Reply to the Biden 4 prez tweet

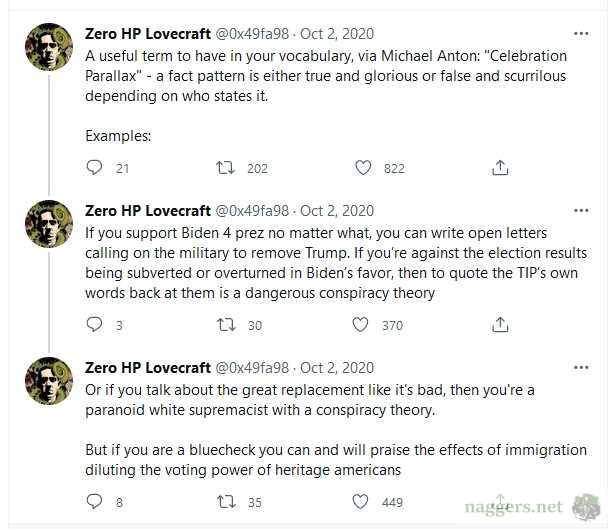click(x=95, y=324)
